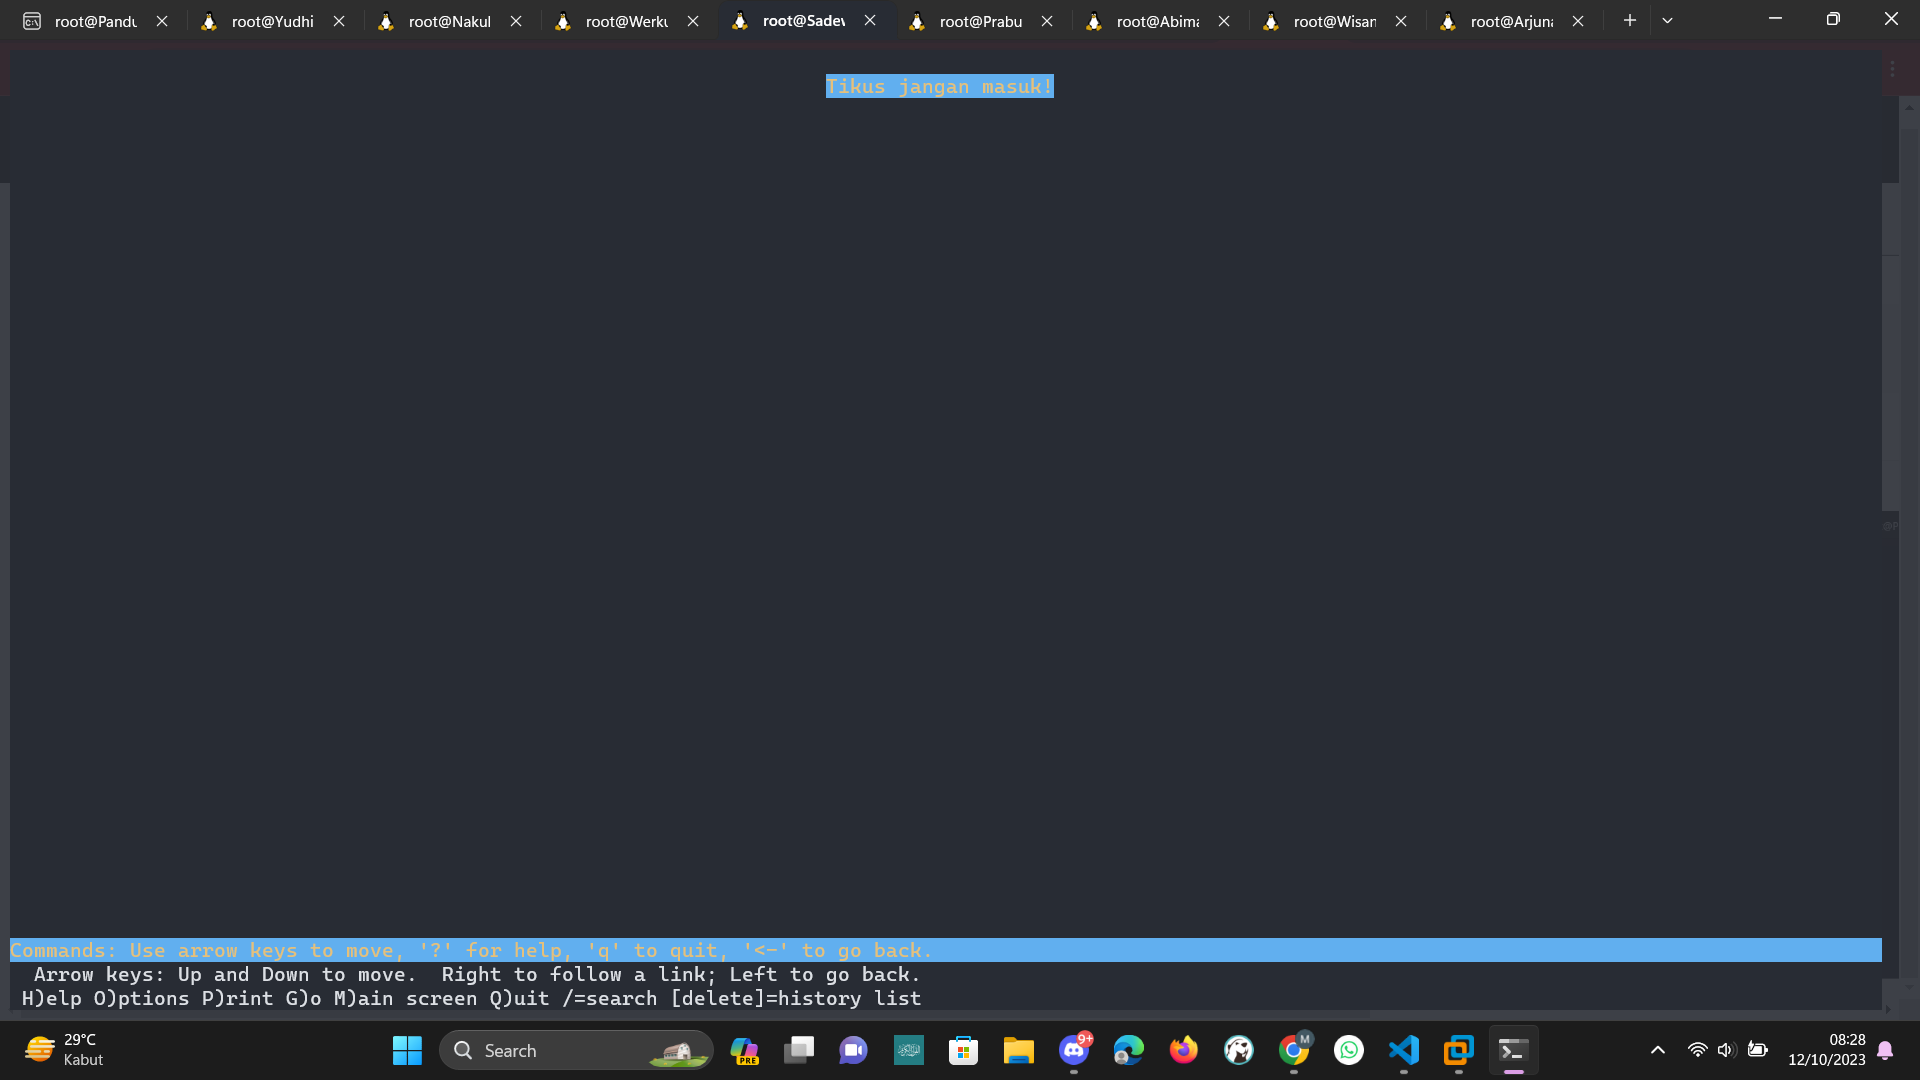
Task: Open WhatsApp from the taskbar
Action: click(x=1348, y=1051)
